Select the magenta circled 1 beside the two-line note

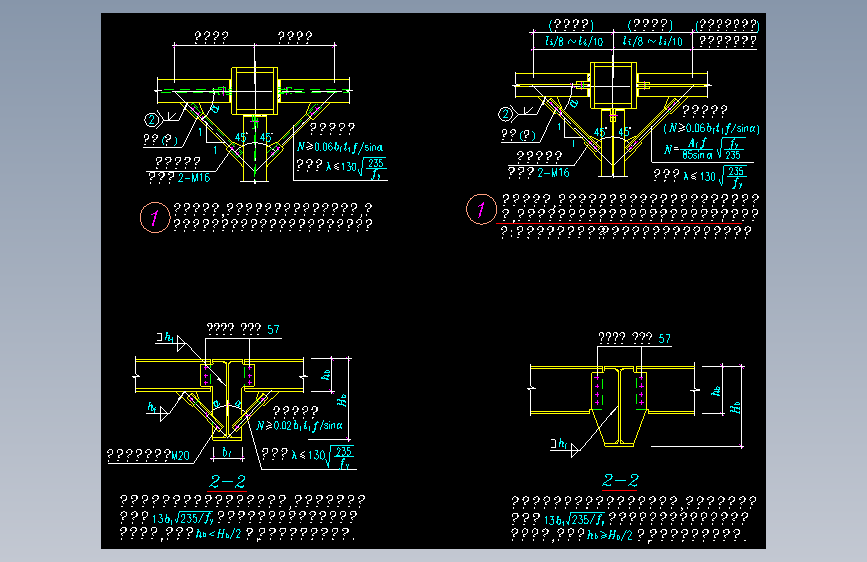point(155,217)
